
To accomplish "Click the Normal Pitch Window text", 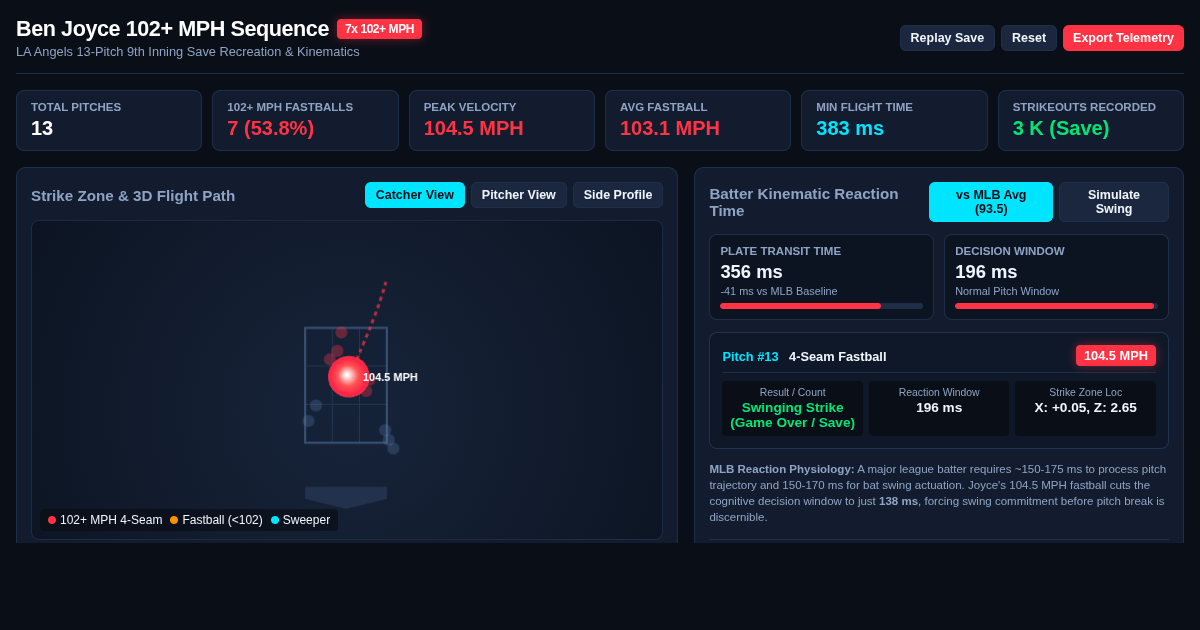I will 1007,291.
